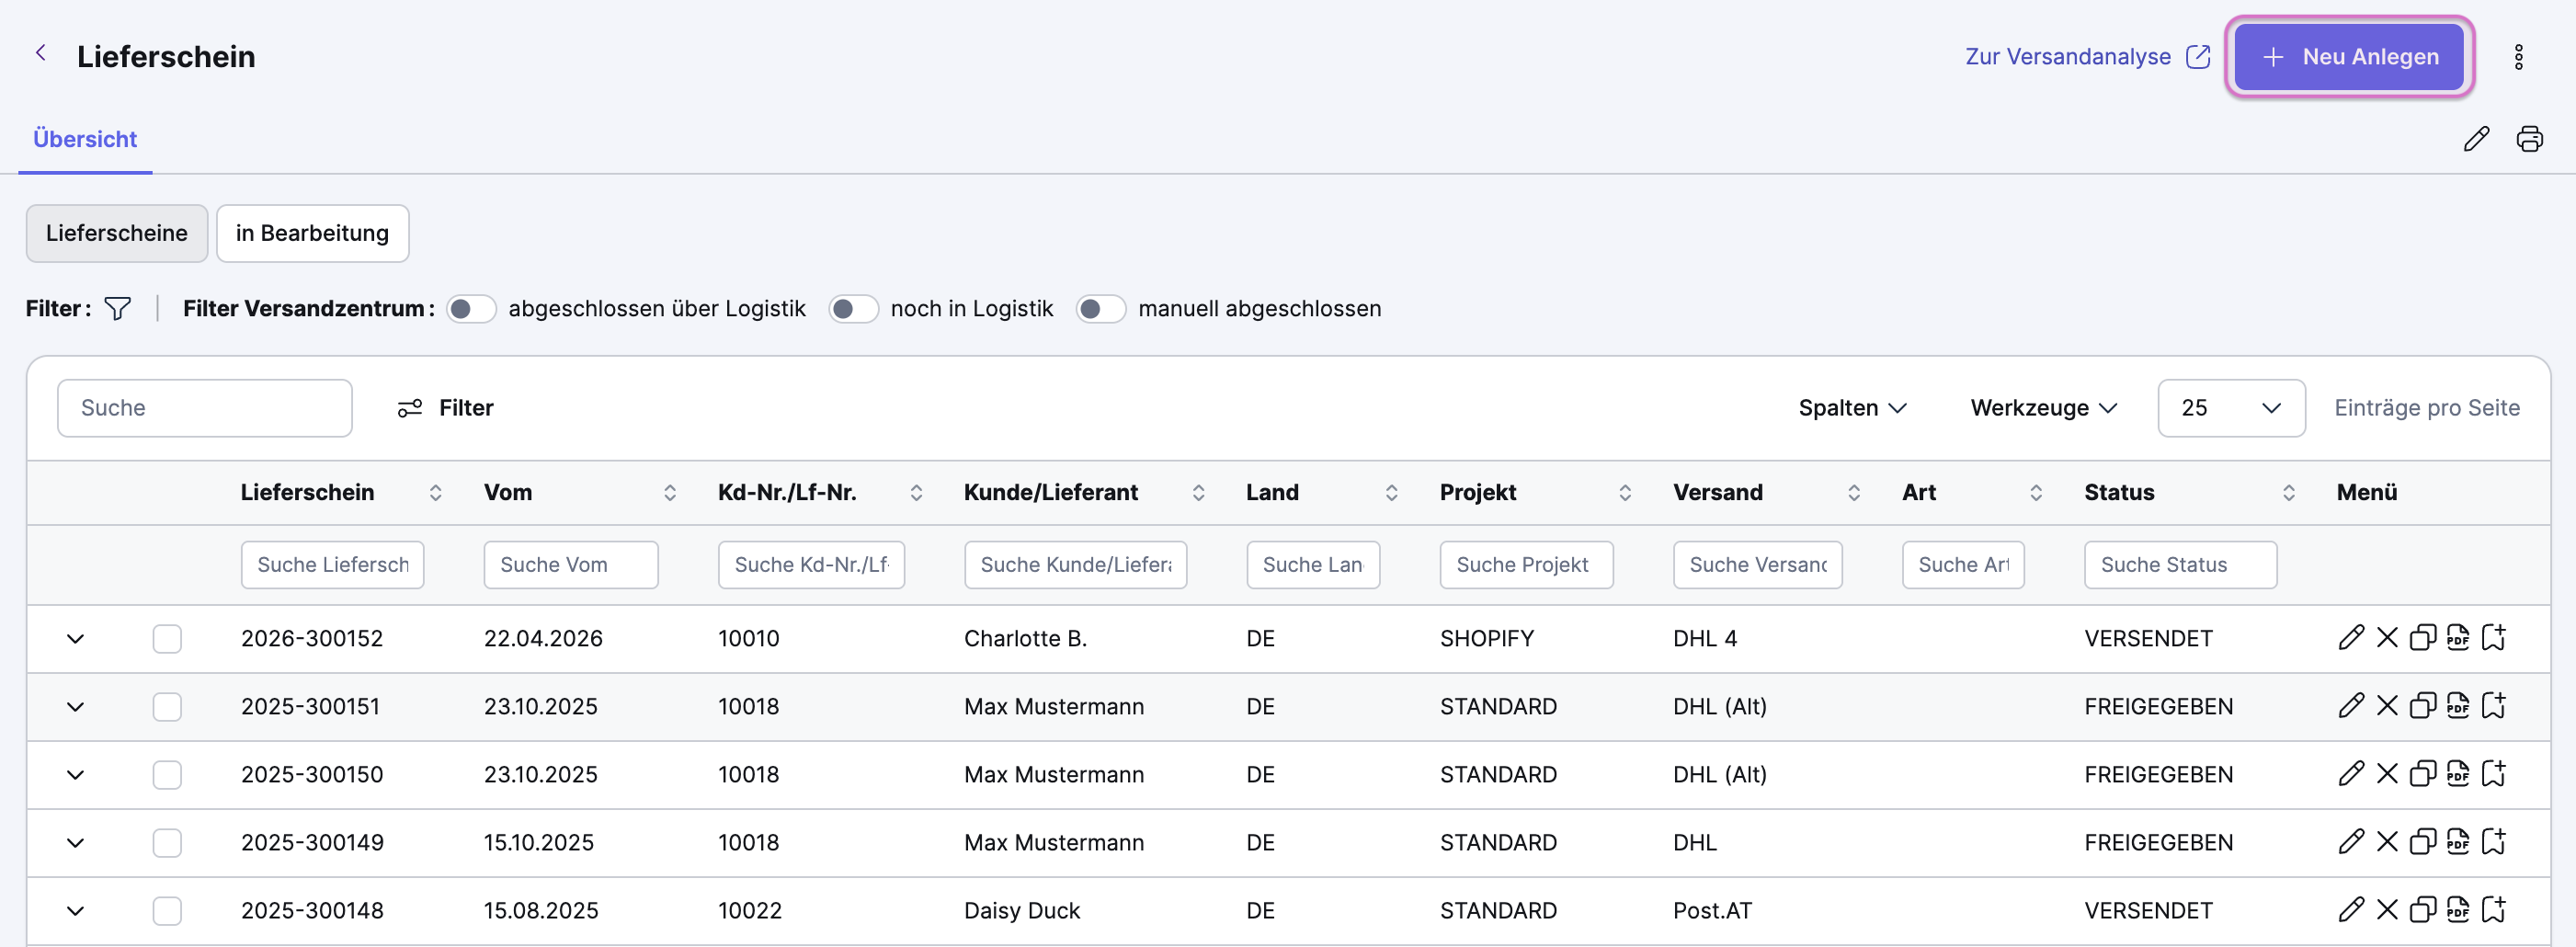2576x947 pixels.
Task: Click the printer icon below the header
Action: 2529,139
